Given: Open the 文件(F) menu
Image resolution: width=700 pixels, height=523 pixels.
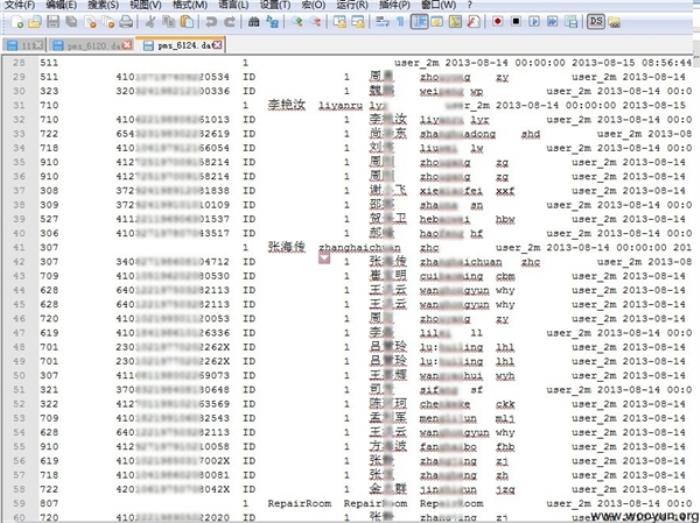Looking at the screenshot, I should (x=20, y=5).
